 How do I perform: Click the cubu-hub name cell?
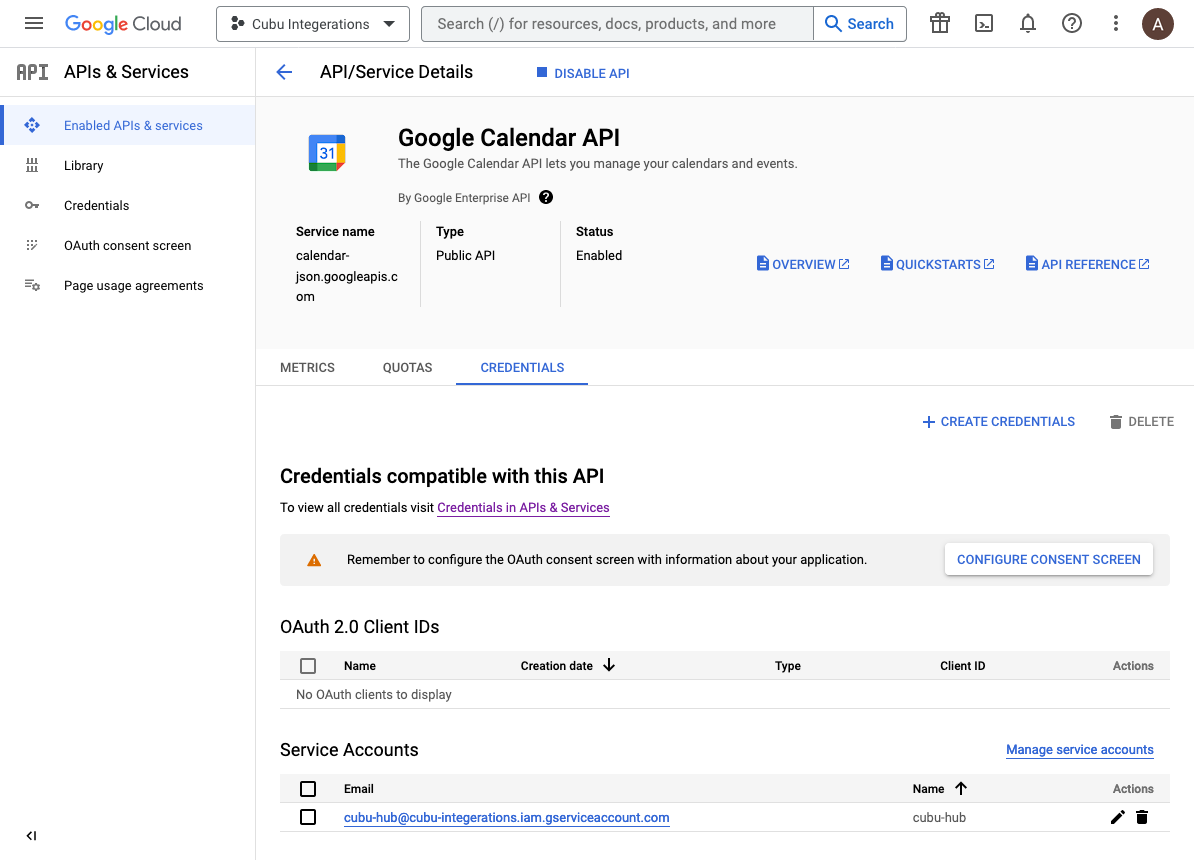[939, 817]
